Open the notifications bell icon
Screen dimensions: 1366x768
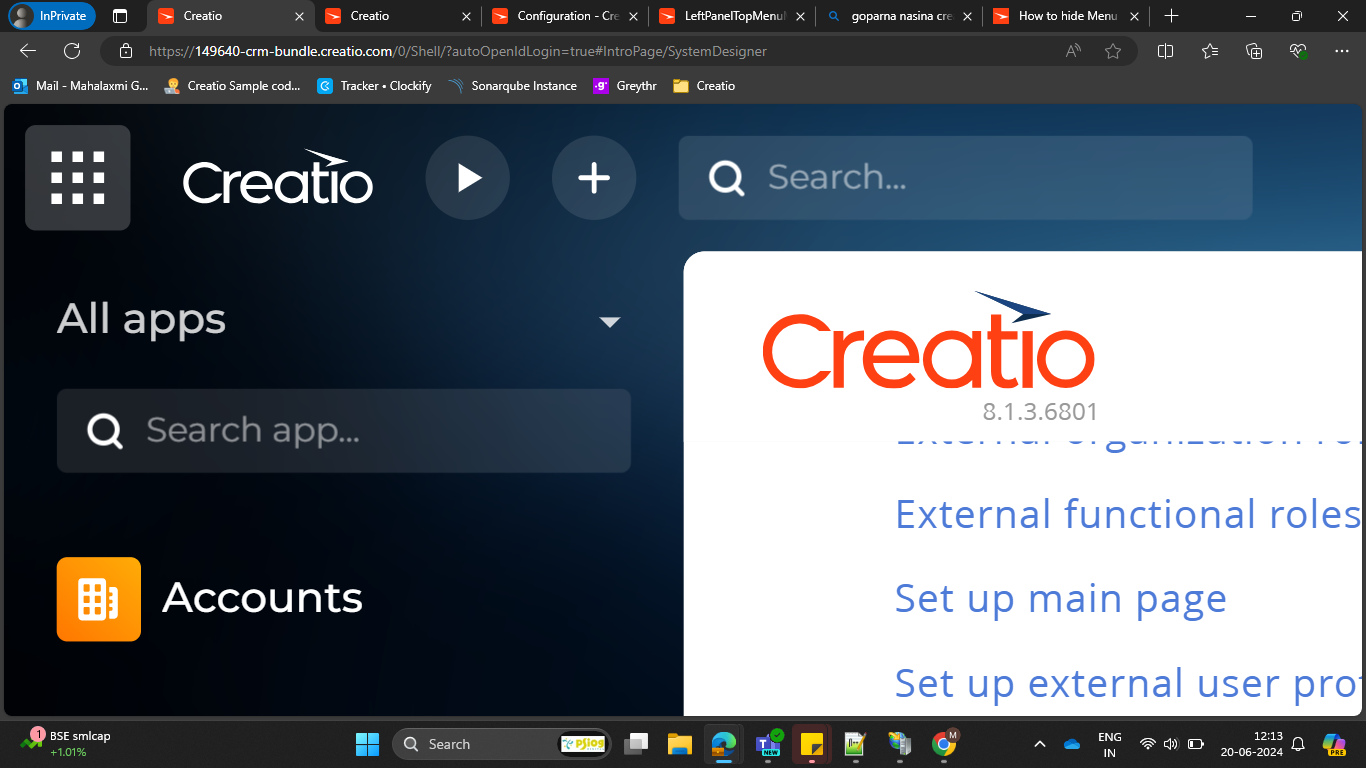coord(1298,744)
